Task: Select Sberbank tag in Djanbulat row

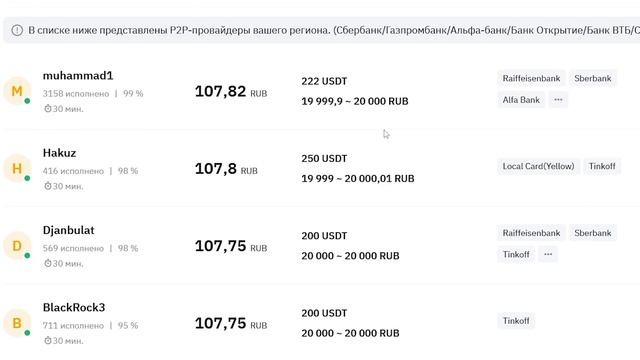Action: (593, 233)
